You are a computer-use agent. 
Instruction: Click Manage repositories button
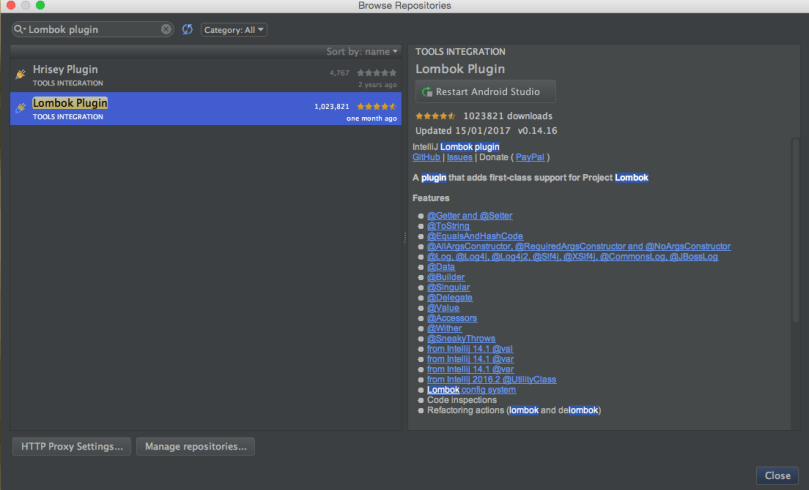point(195,446)
